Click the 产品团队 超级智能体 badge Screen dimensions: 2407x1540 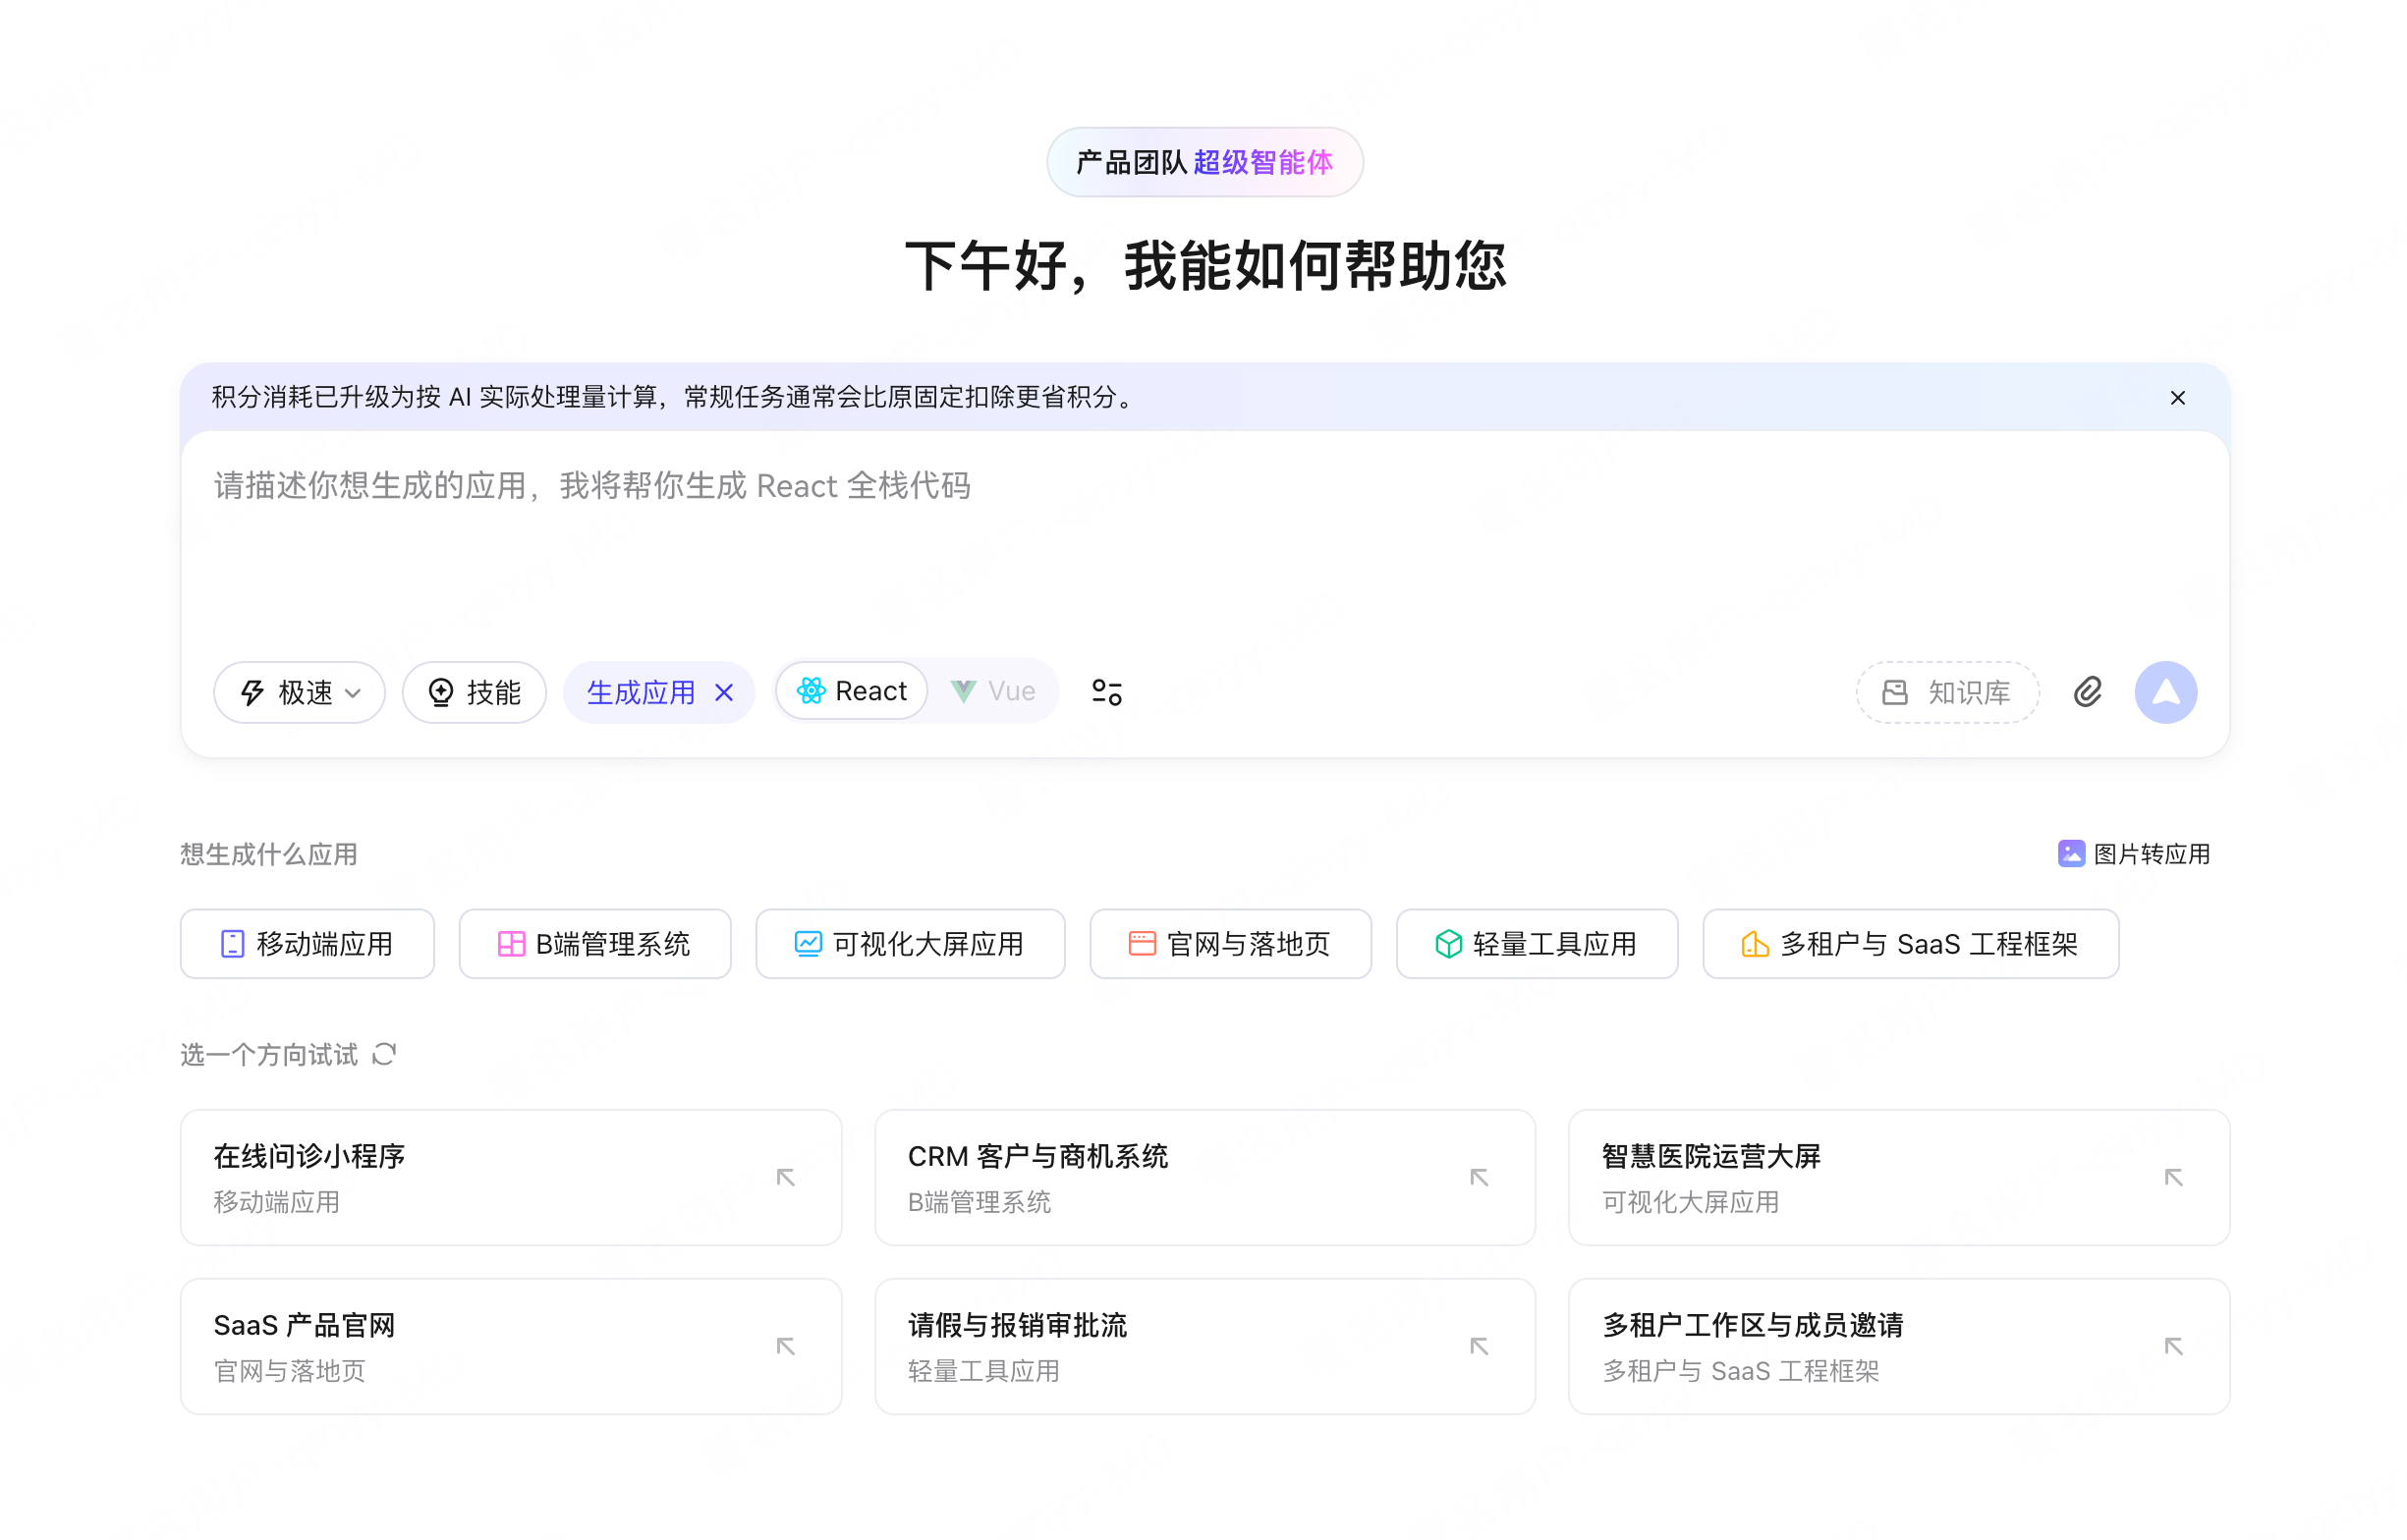click(1204, 162)
